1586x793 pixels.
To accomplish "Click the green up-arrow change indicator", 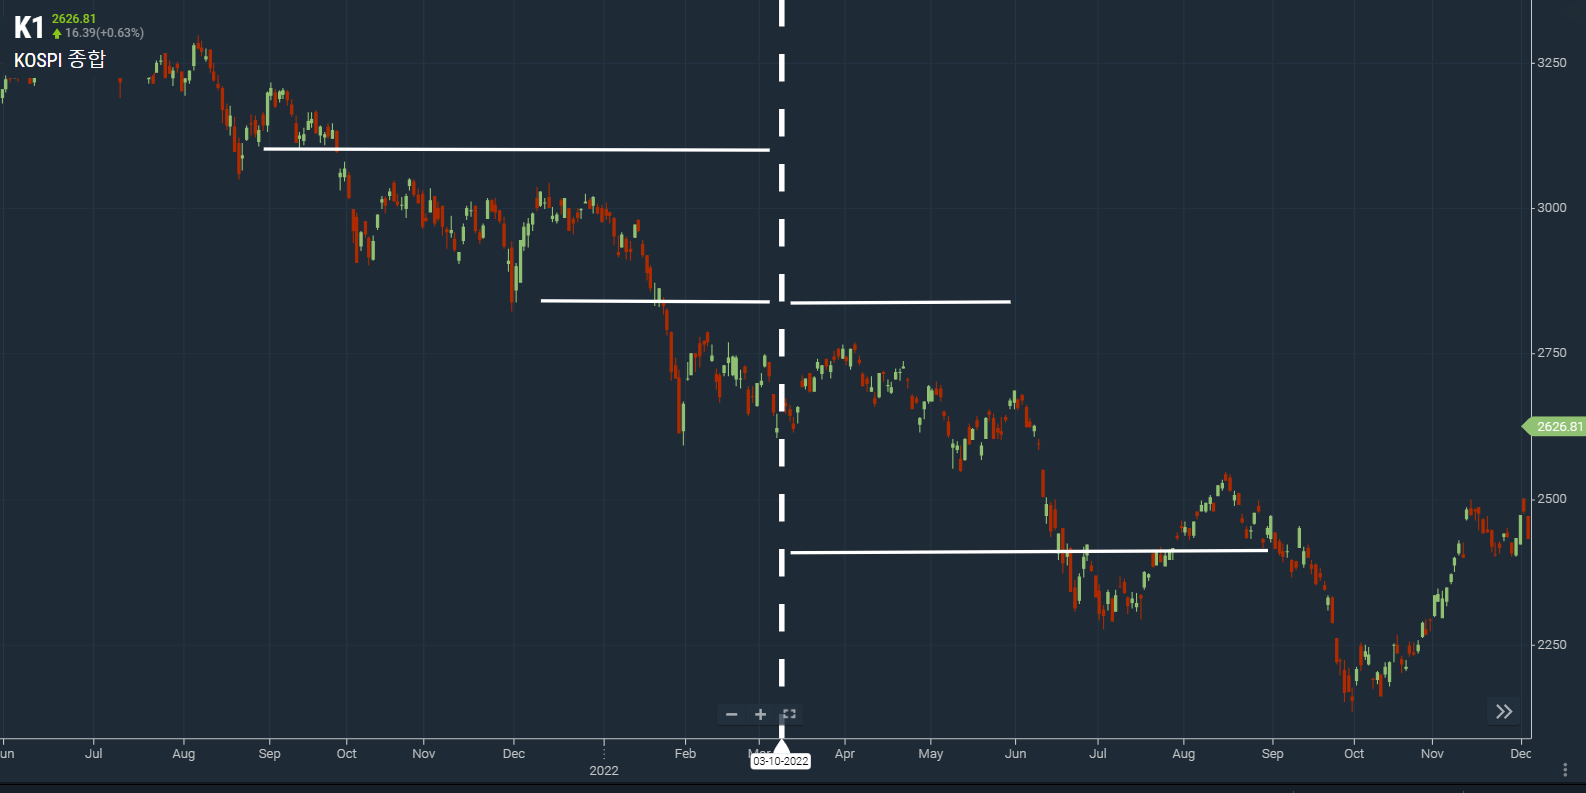I will 57,34.
